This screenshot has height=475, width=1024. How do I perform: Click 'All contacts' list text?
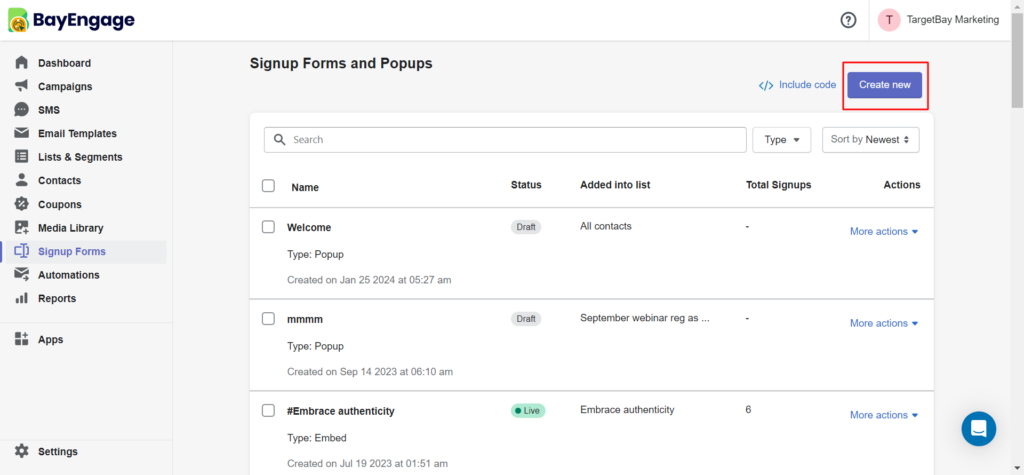[x=606, y=226]
